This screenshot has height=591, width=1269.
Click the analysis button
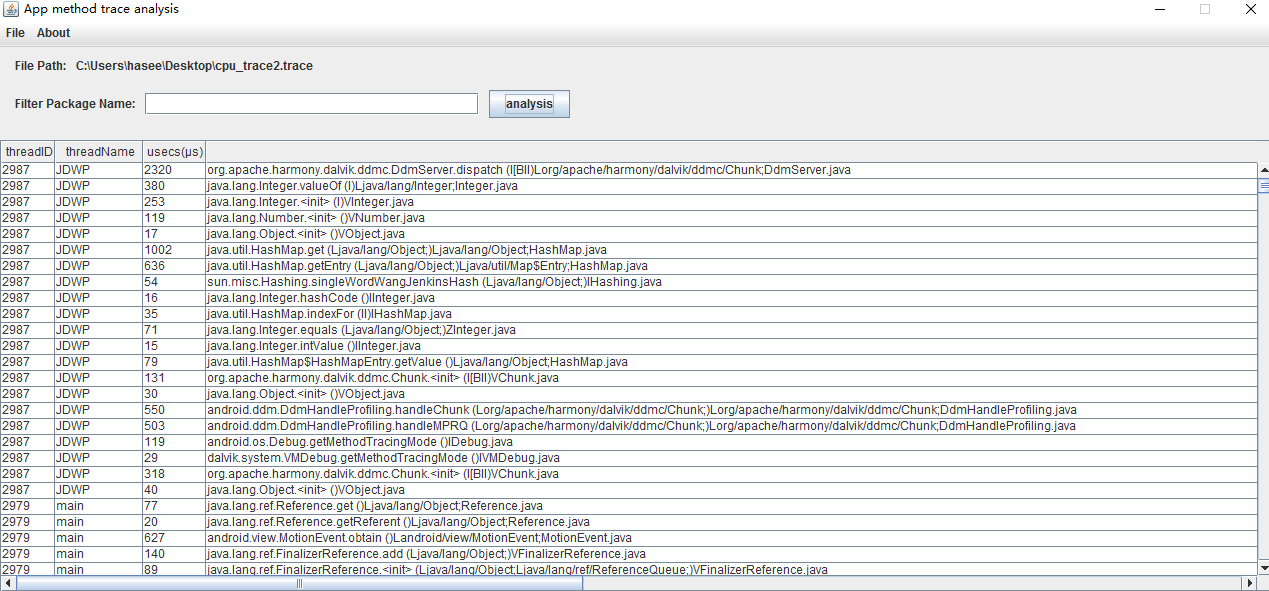tap(529, 104)
